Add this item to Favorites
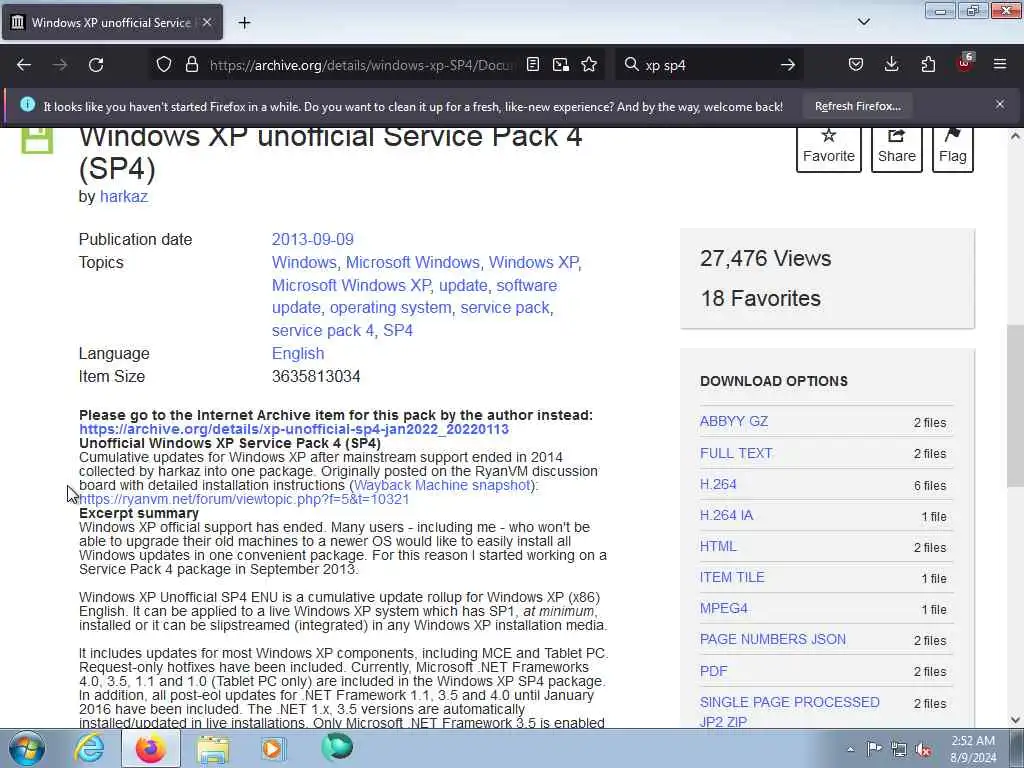This screenshot has width=1024, height=768. [x=829, y=148]
